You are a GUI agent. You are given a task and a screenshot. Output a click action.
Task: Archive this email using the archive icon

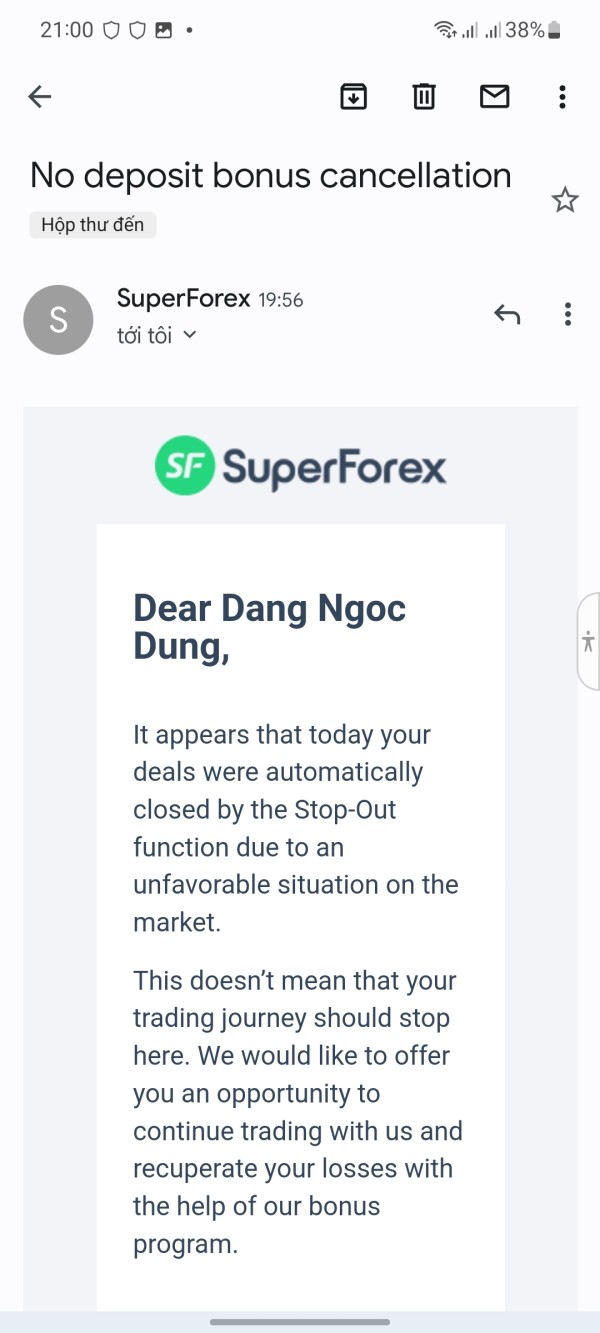(353, 96)
